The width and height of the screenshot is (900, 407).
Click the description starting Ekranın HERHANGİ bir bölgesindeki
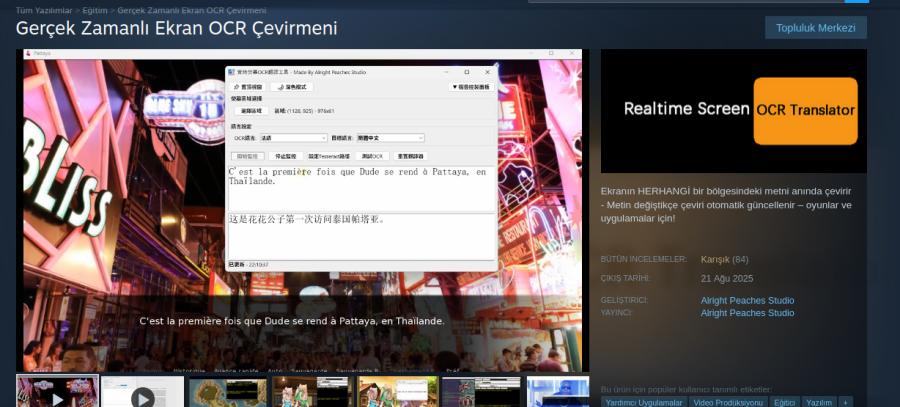click(x=727, y=204)
